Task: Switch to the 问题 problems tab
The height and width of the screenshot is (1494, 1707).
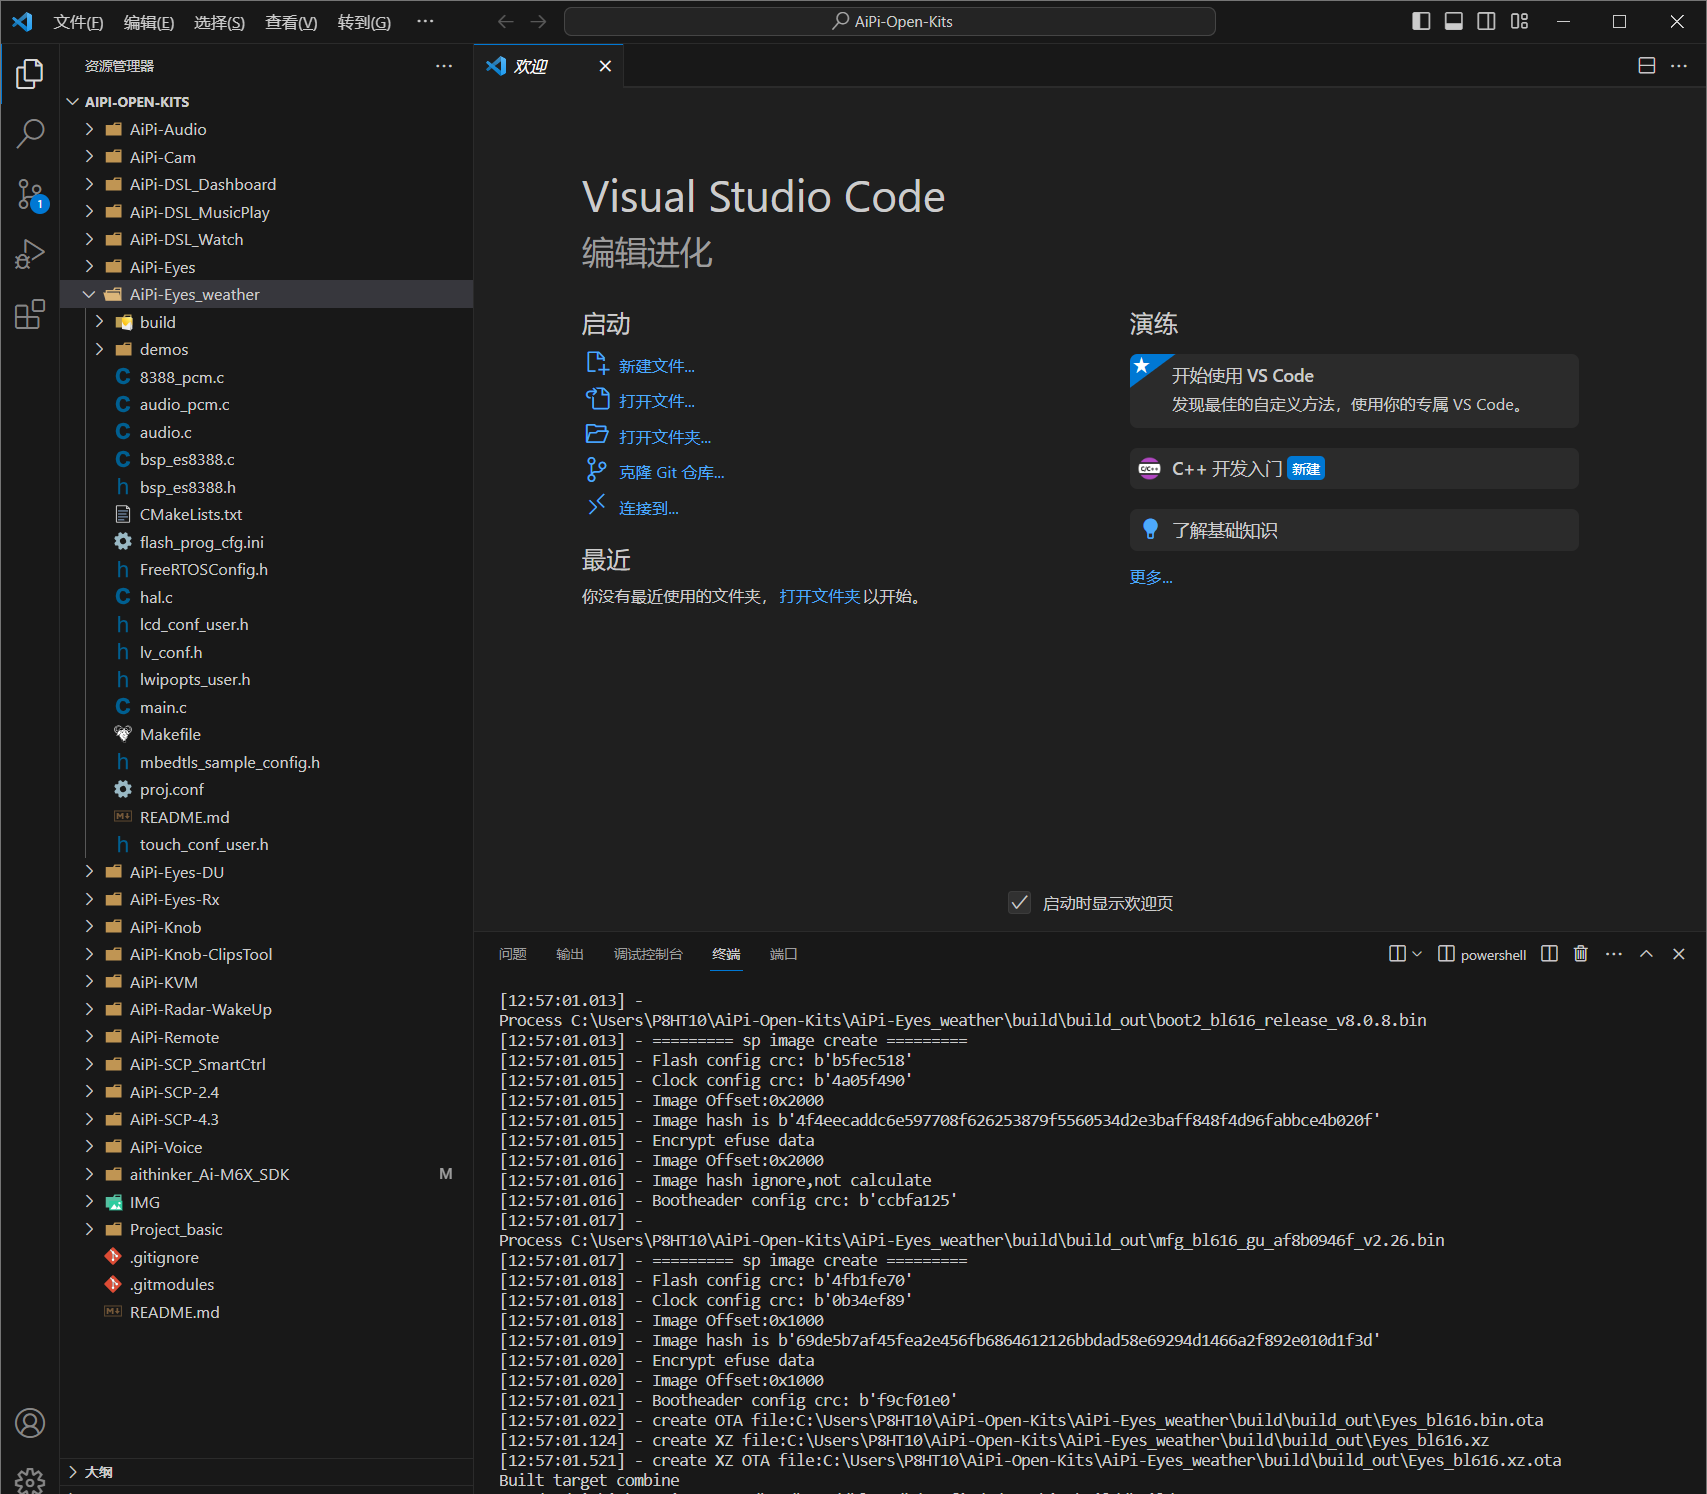Action: [512, 954]
